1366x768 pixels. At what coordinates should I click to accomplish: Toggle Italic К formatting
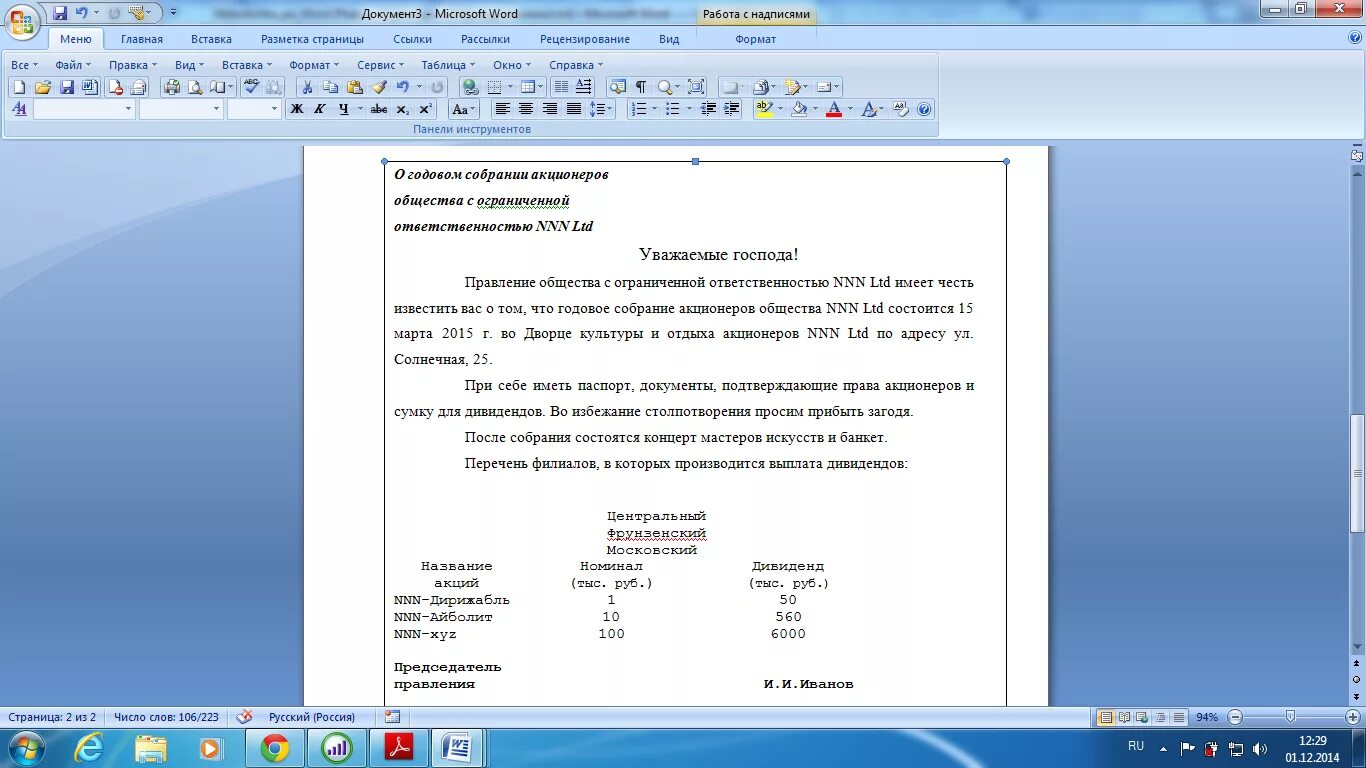[x=319, y=109]
